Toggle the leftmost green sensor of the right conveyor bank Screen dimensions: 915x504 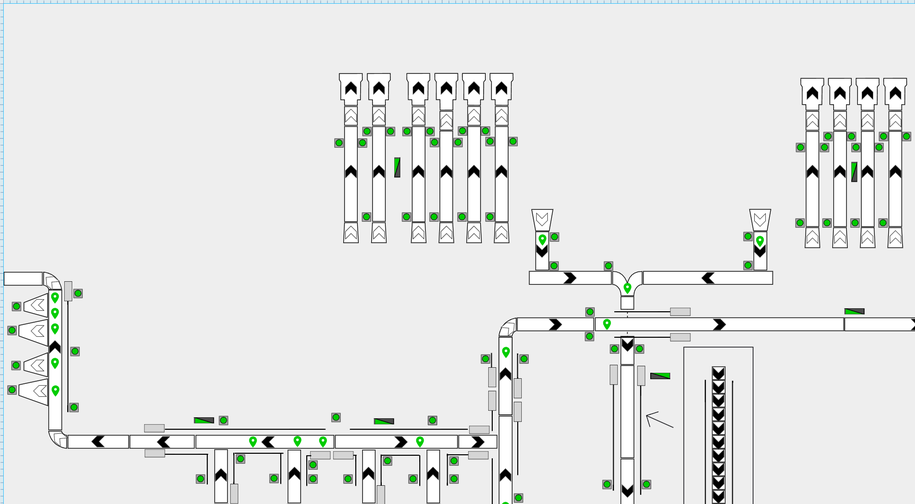[800, 147]
